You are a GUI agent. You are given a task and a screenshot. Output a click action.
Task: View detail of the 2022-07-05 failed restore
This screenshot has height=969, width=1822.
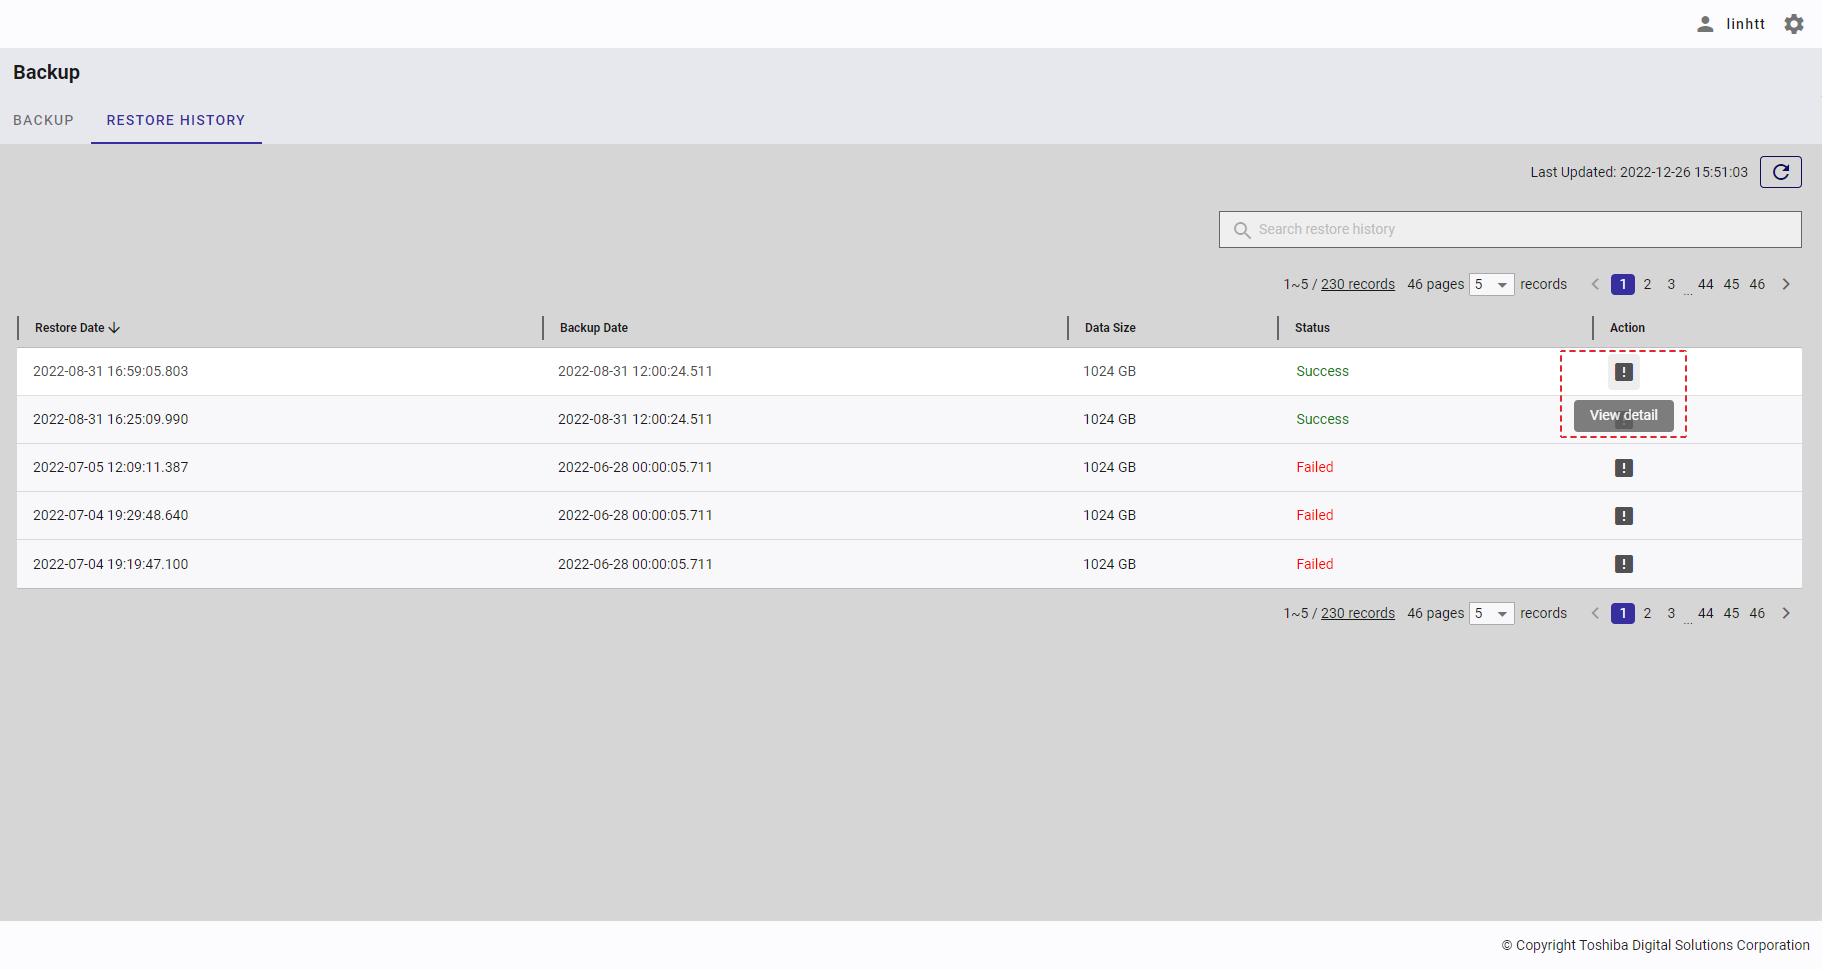pyautogui.click(x=1623, y=468)
